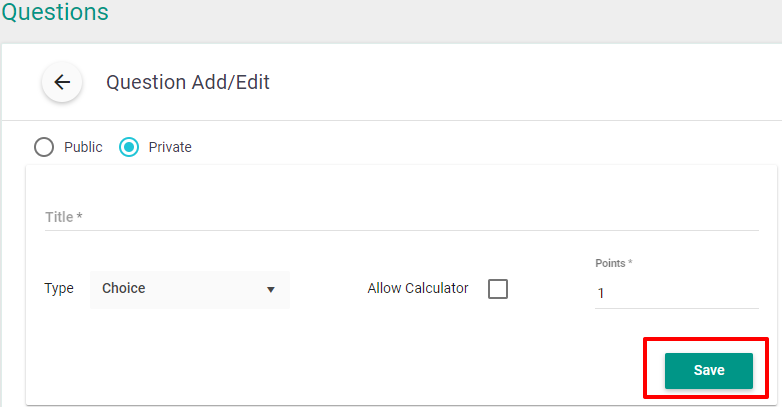The height and width of the screenshot is (407, 782).
Task: Click into the Points field showing 1
Action: pos(677,293)
